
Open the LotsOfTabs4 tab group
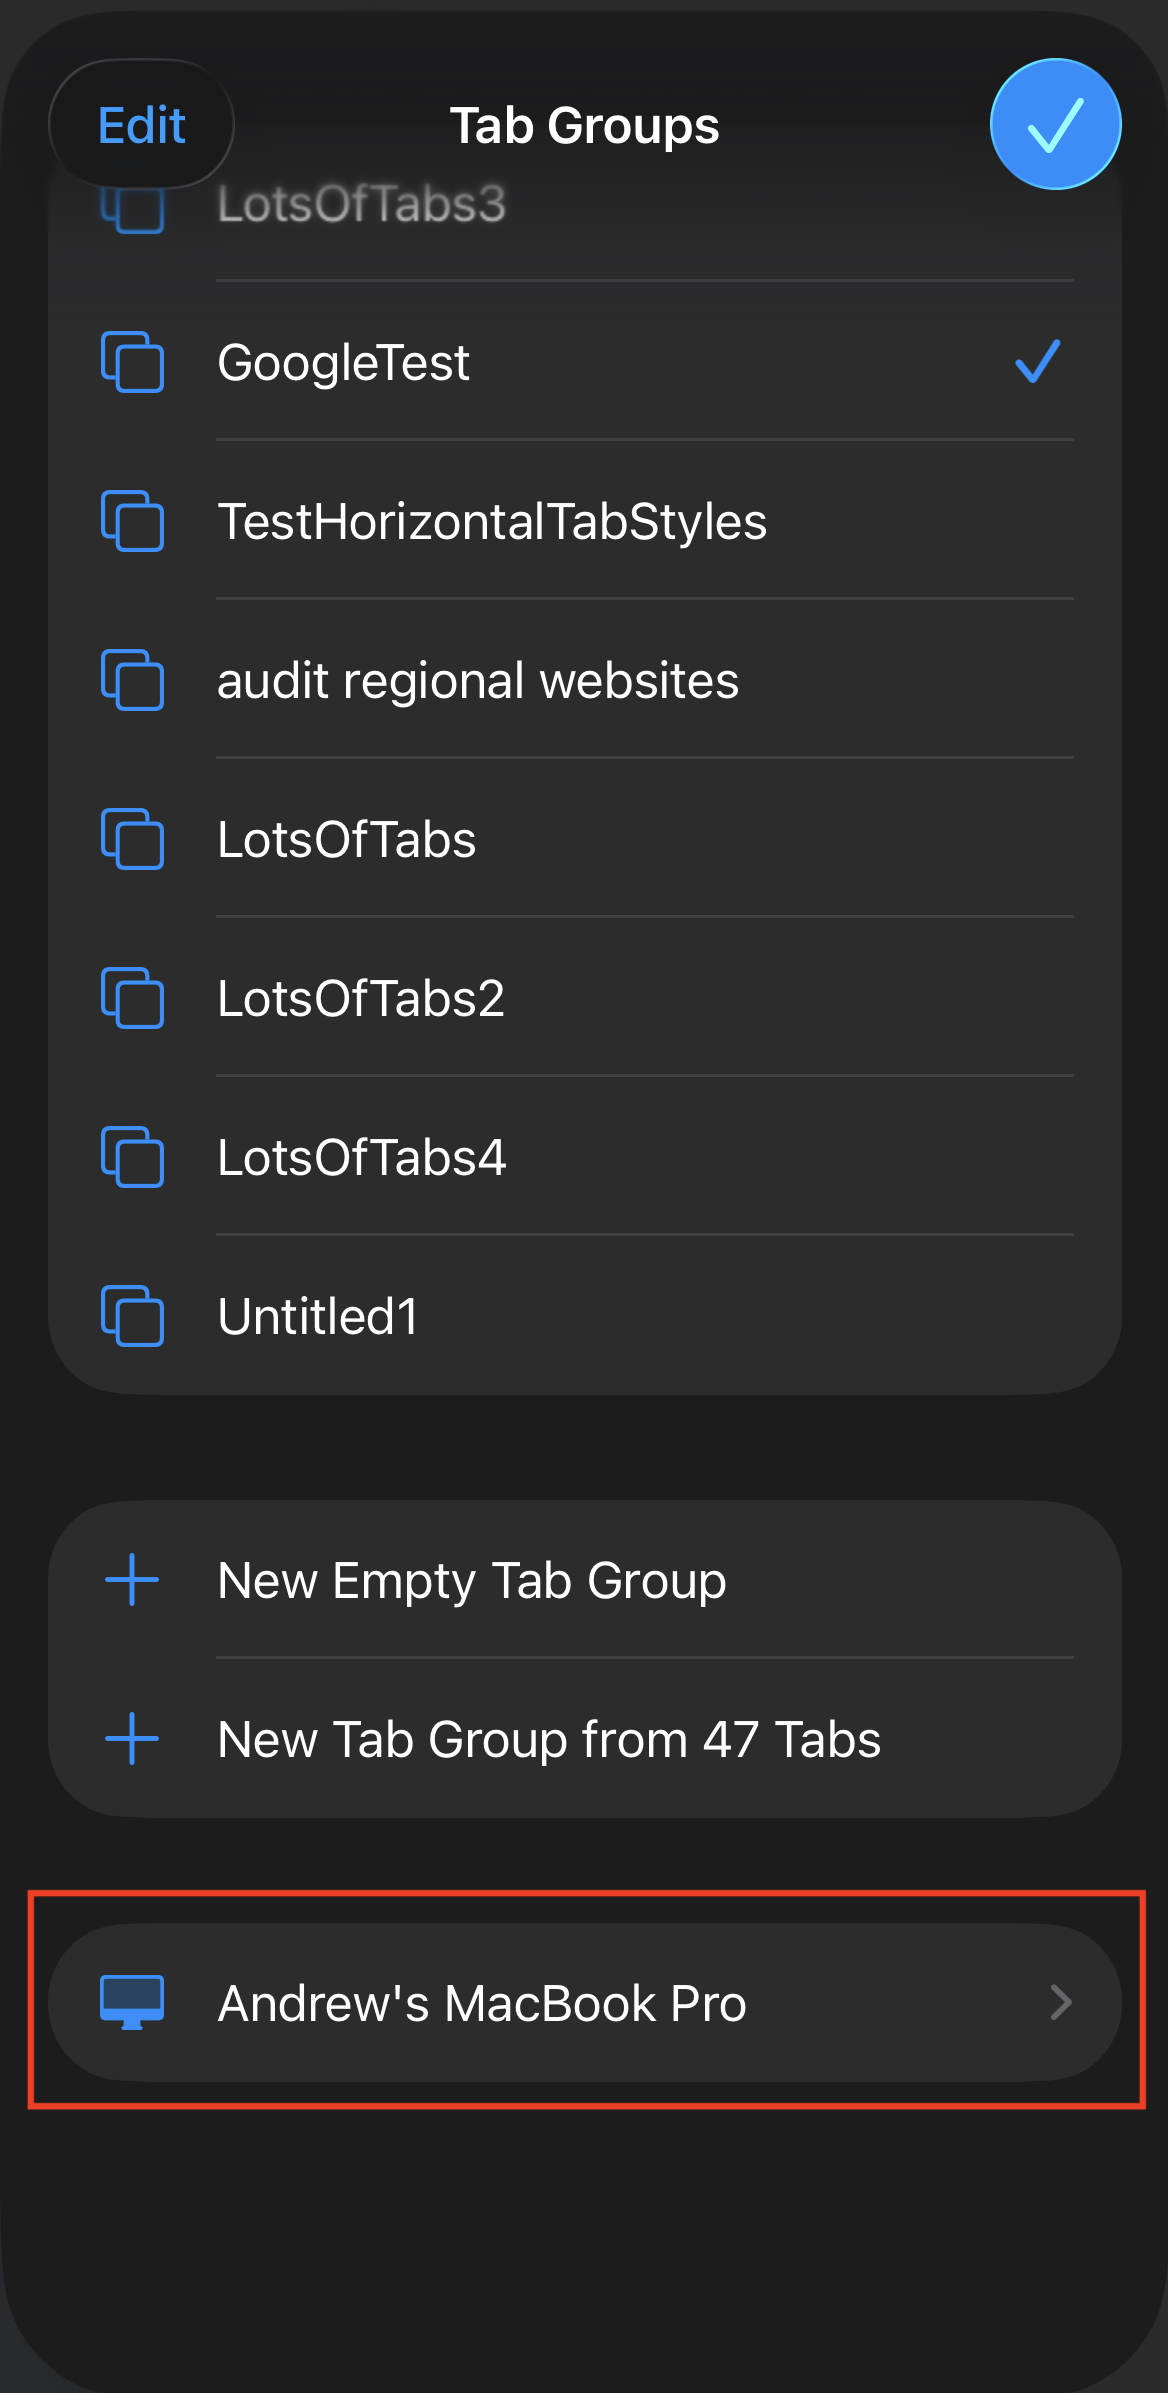362,1158
